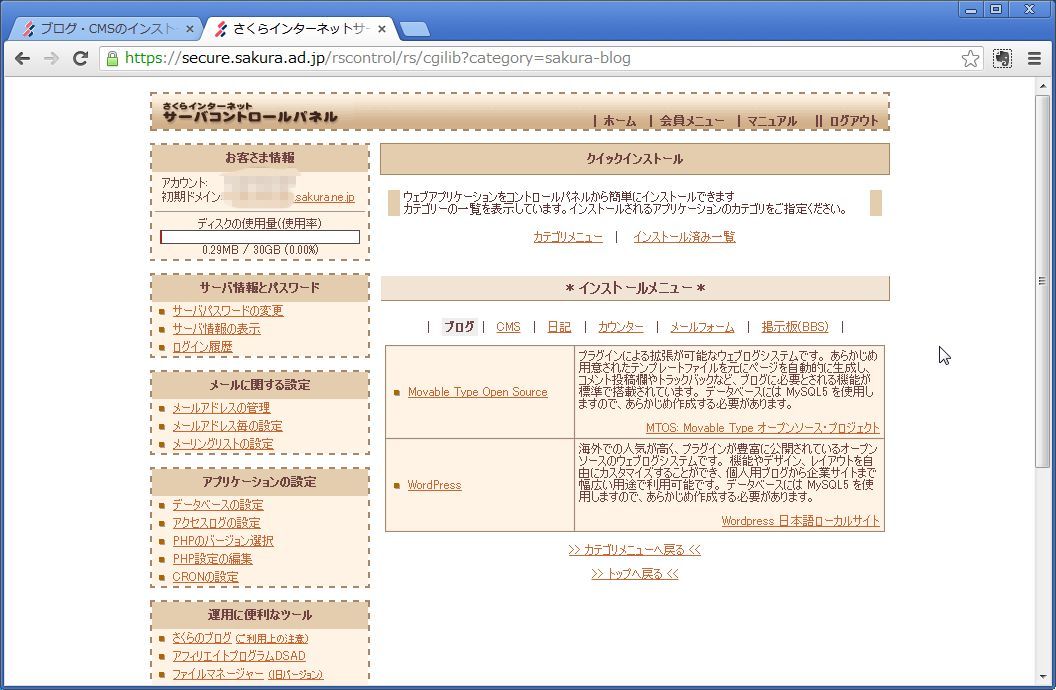Open CRONの設定 link
Screen dimensions: 1056x690
[205, 577]
